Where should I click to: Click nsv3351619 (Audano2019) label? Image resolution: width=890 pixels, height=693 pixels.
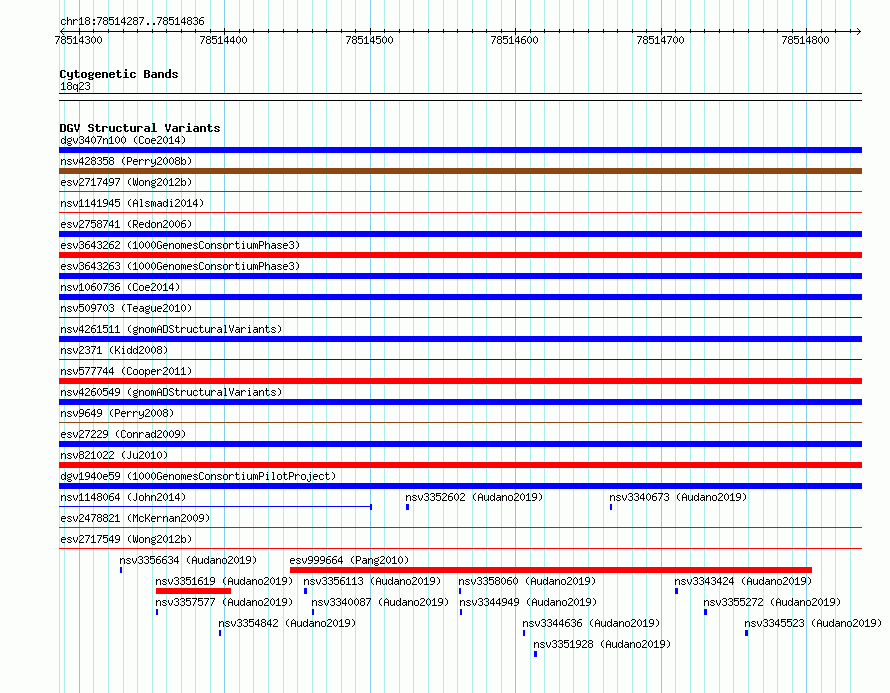click(x=224, y=581)
